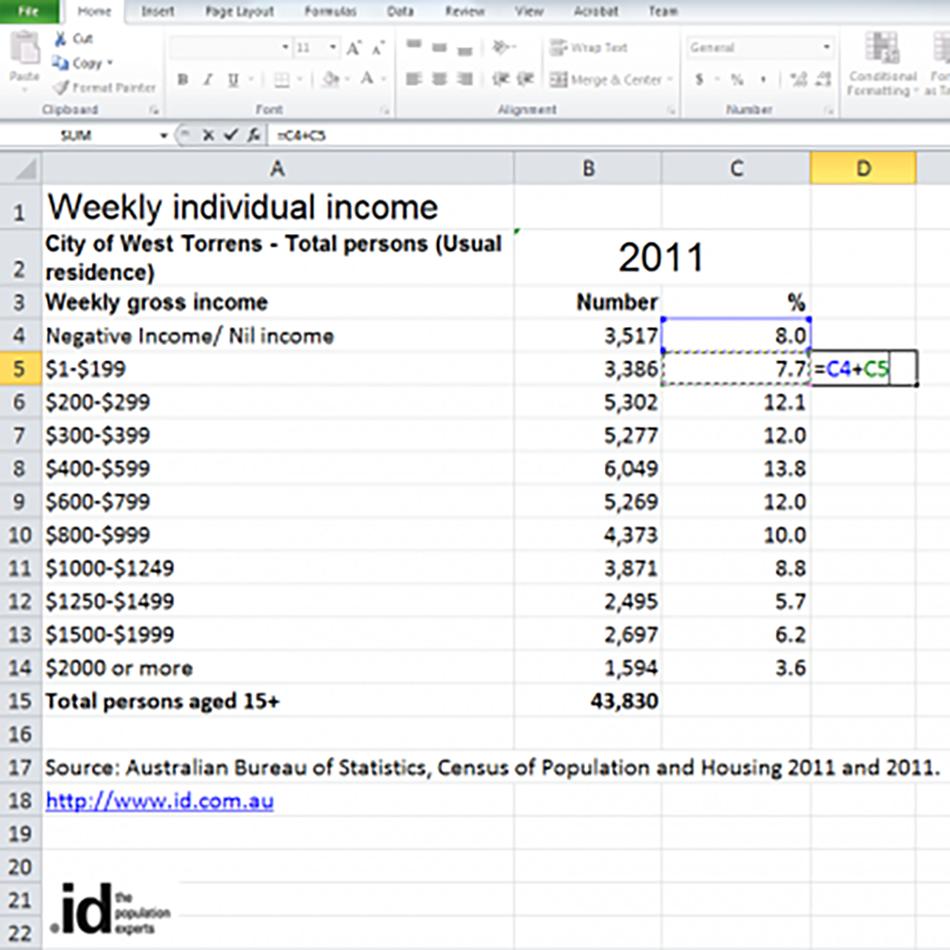Screen dimensions: 950x950
Task: Increase font size with Grow Font
Action: coord(354,48)
